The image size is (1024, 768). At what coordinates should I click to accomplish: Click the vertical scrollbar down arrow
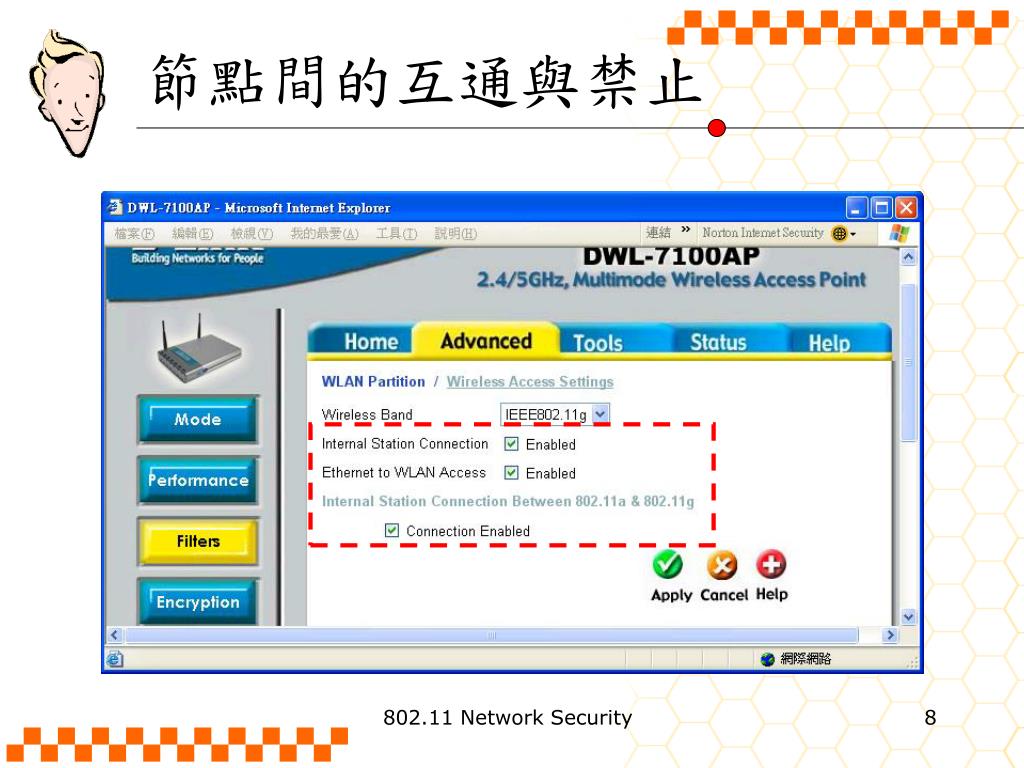(908, 616)
